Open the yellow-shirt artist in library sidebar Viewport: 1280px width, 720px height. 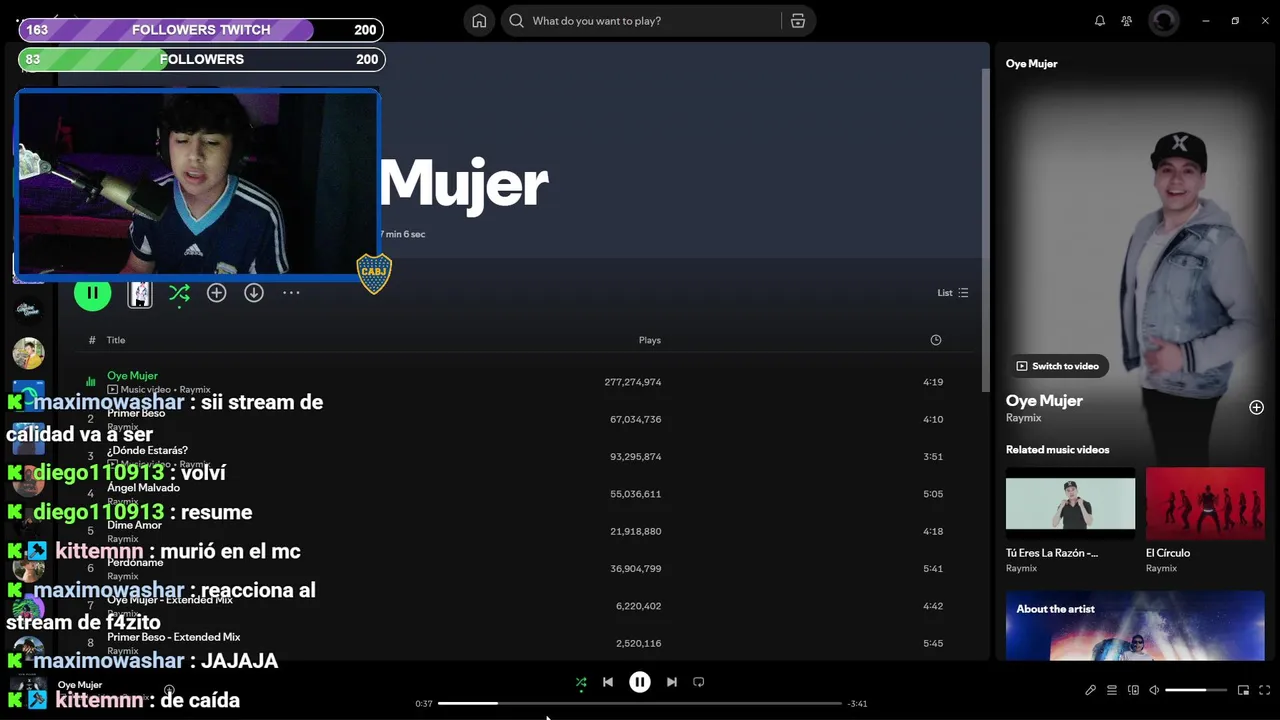28,353
